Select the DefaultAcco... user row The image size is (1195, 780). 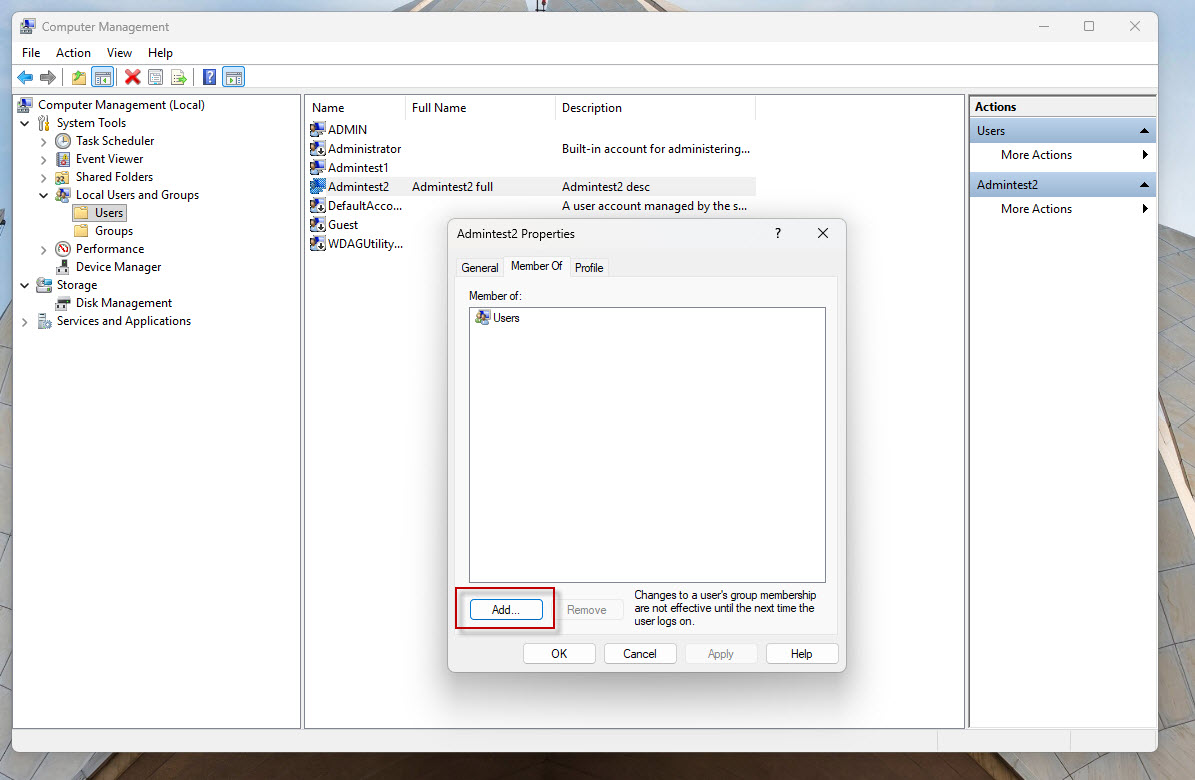[x=532, y=206]
